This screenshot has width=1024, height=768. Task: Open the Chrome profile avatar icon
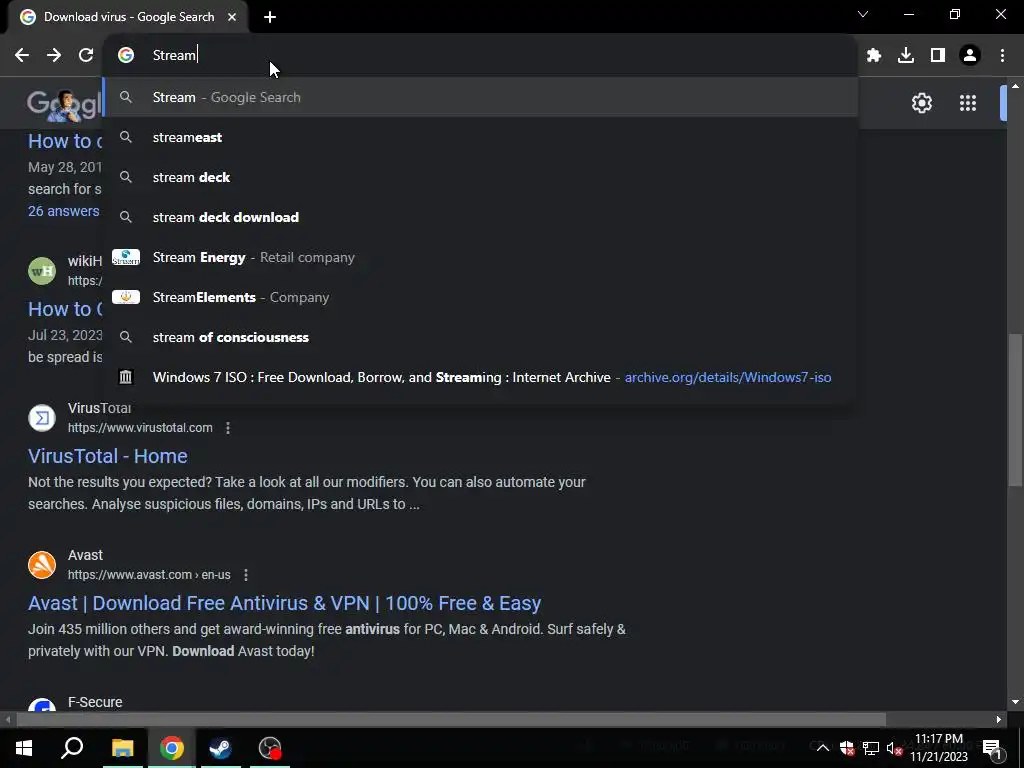[x=970, y=56]
